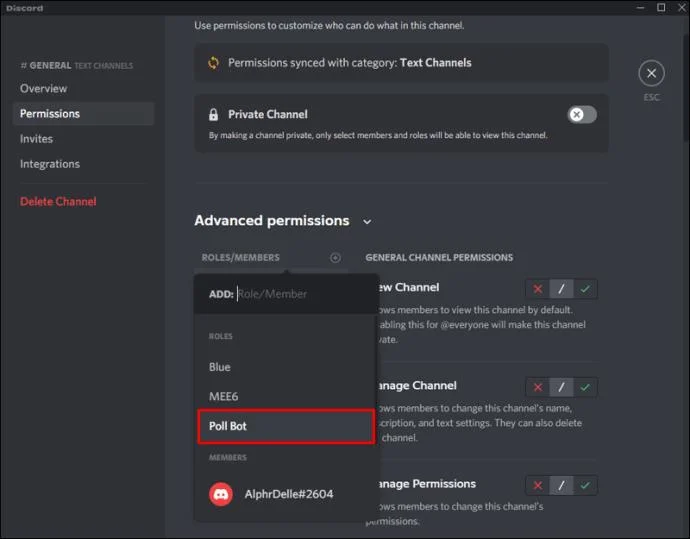Collapse the Advanced permissions chevron
690x539 pixels.
(x=367, y=222)
